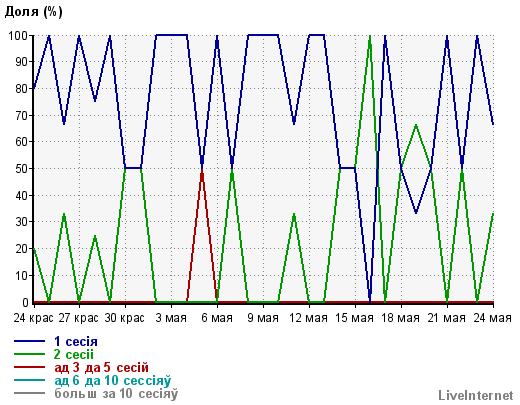The image size is (520, 405).
Task: Click the red peak at 50 percent
Action: (202, 170)
